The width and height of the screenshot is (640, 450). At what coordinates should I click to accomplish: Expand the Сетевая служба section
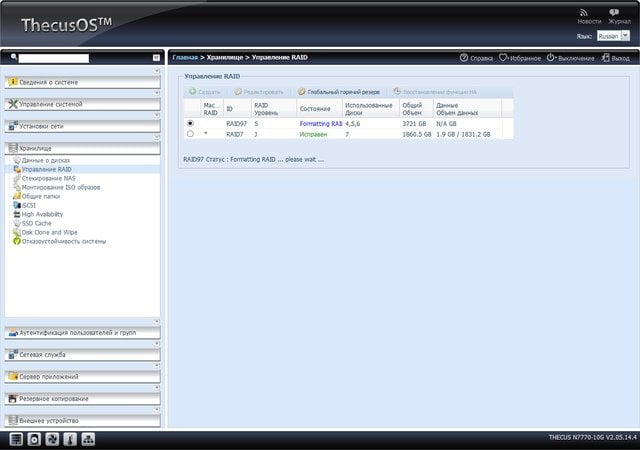[x=82, y=355]
